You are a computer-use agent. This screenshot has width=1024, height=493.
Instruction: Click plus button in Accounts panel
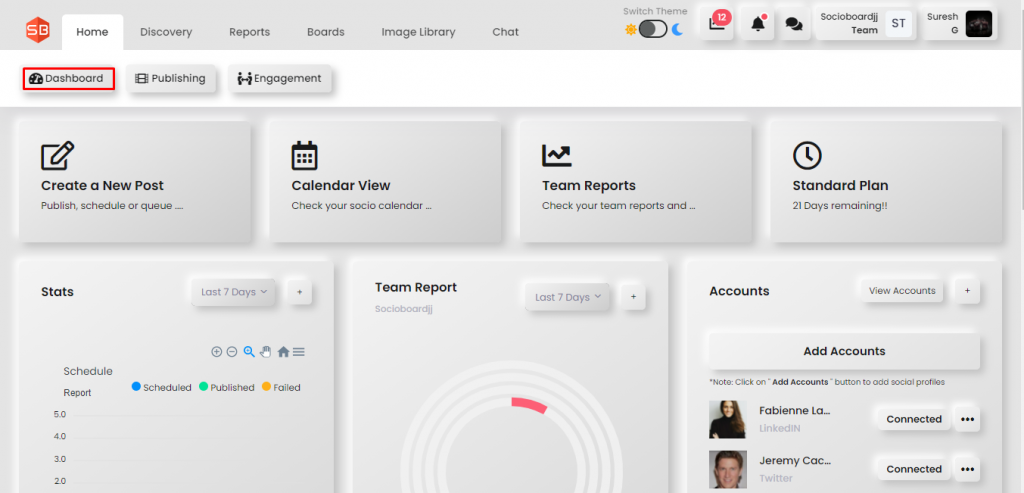[967, 291]
